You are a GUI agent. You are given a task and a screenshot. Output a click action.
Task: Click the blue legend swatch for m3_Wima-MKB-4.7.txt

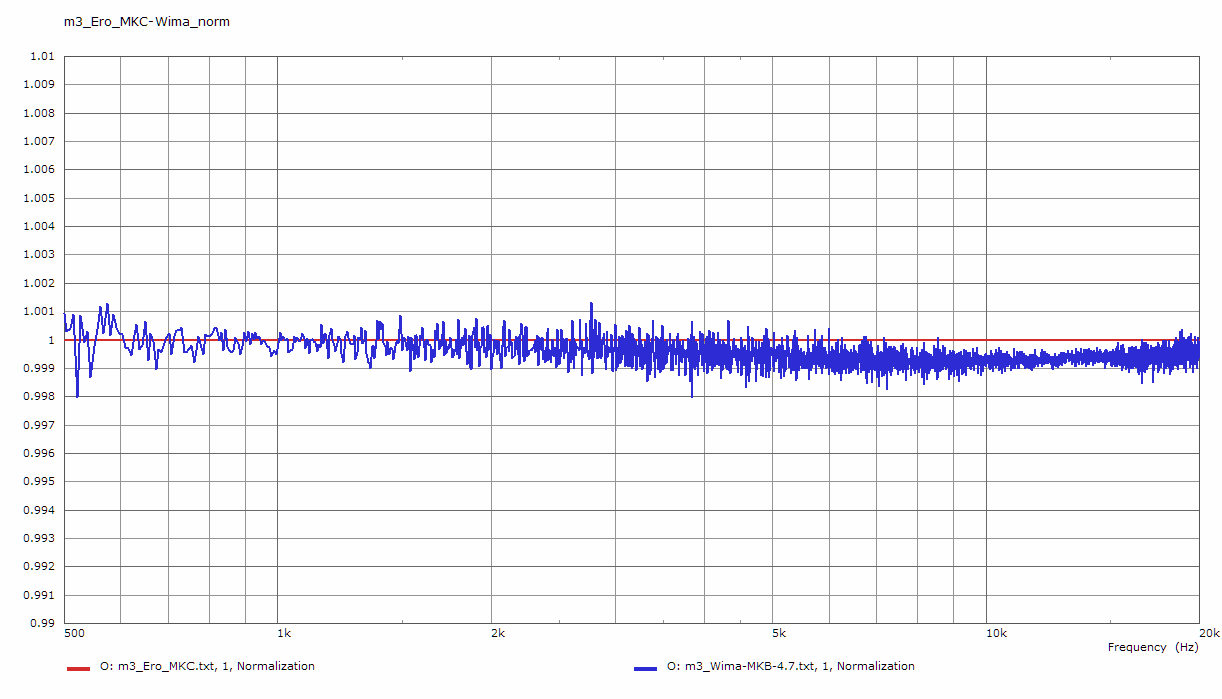pyautogui.click(x=645, y=667)
